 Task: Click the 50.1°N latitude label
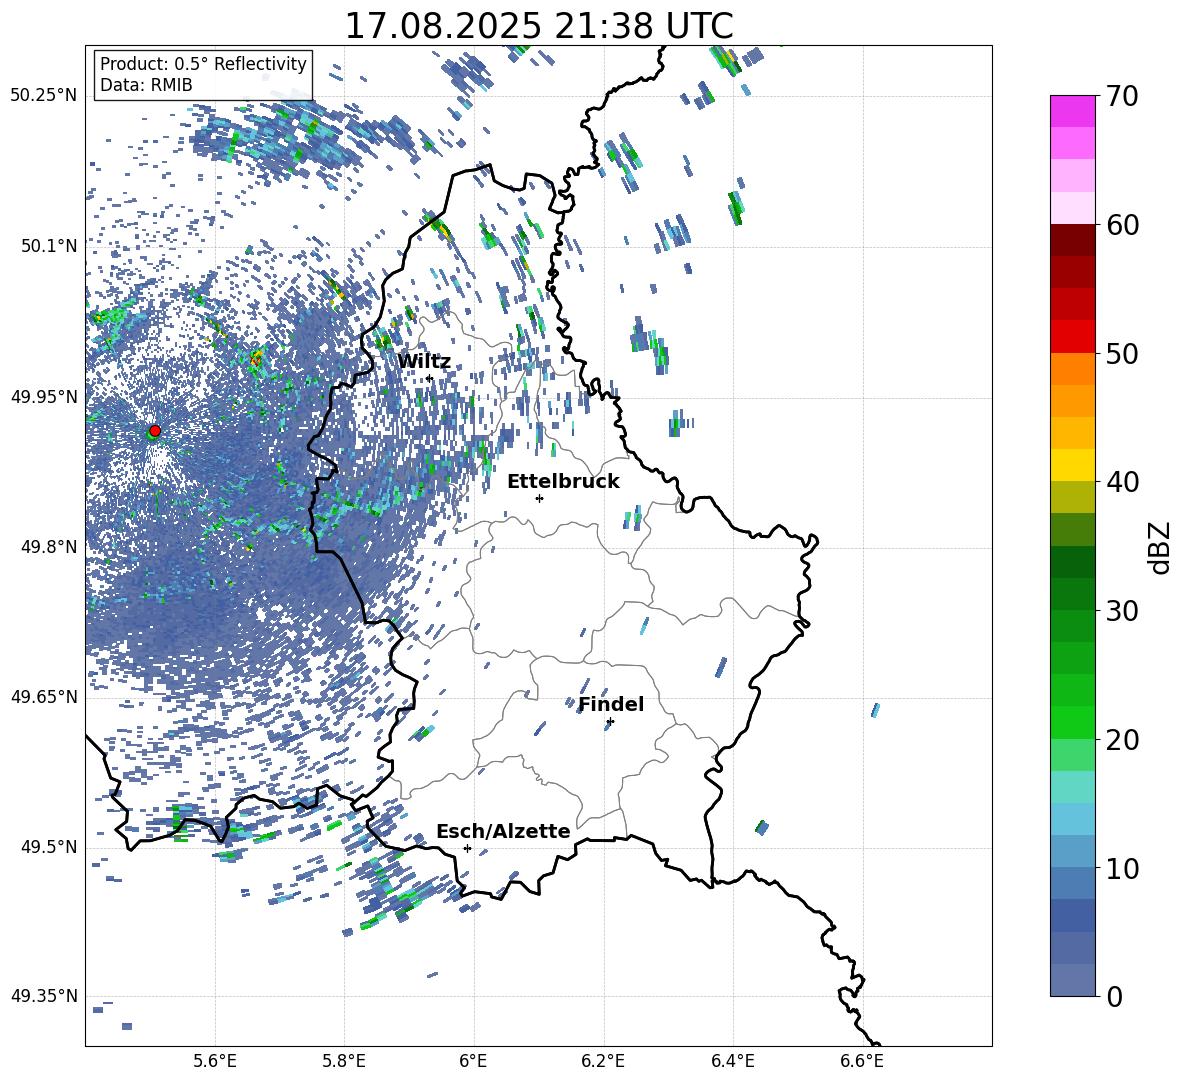click(49, 246)
